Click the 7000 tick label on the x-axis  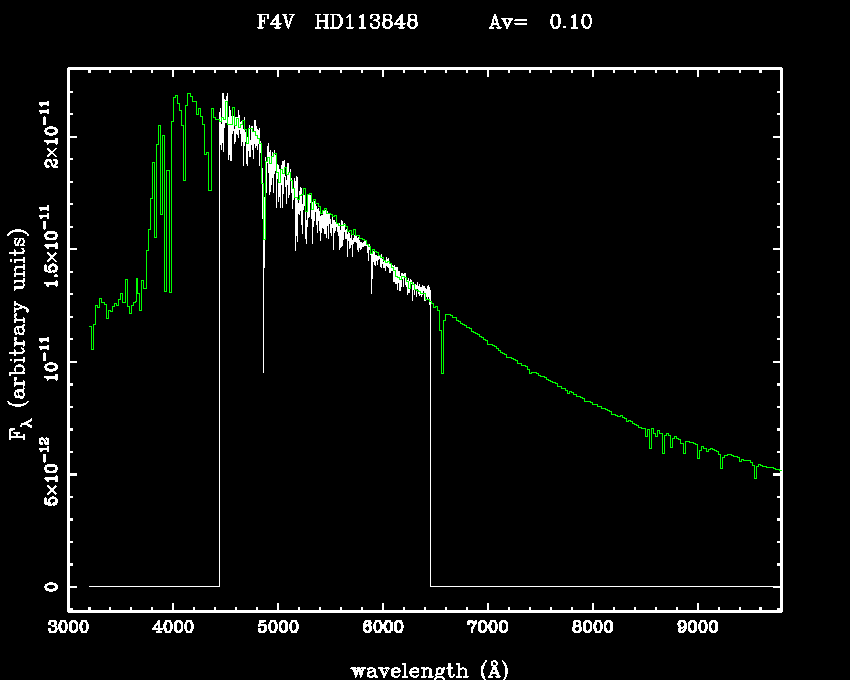point(487,628)
